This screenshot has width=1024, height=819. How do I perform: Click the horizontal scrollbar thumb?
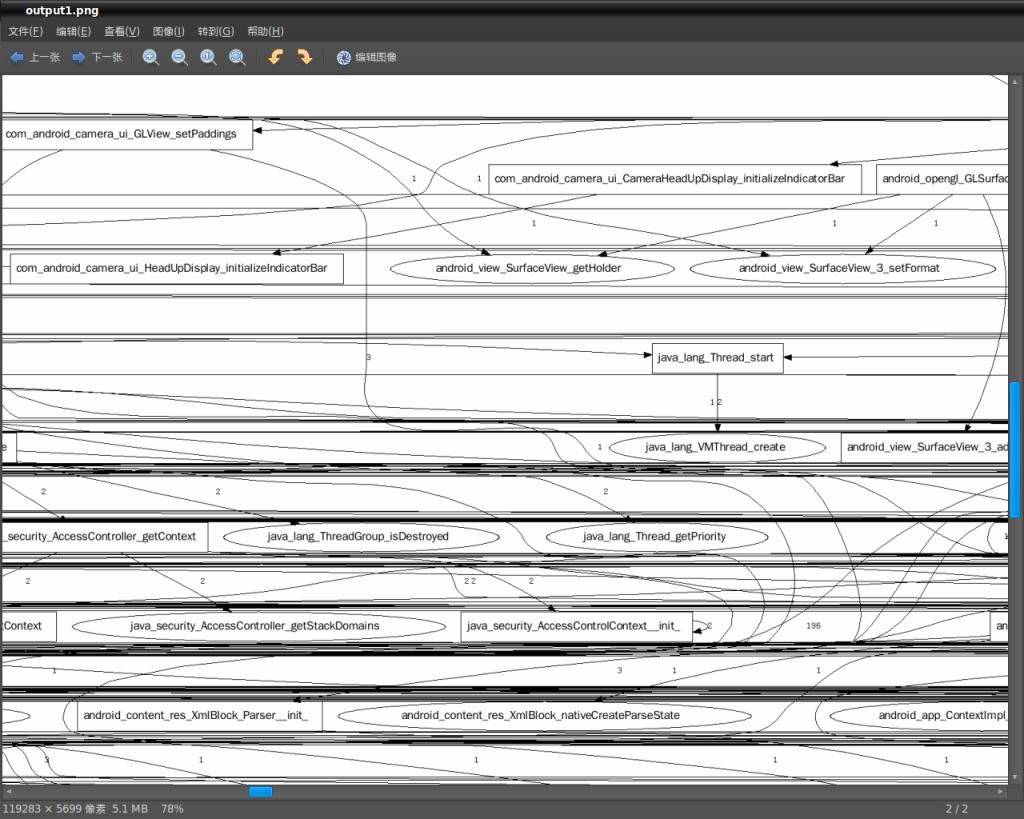(x=260, y=791)
